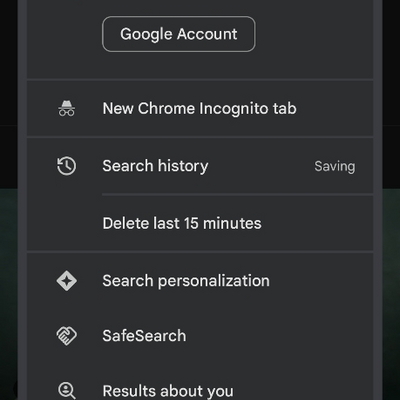Click empty row space right of SafeSearch

click(x=279, y=336)
